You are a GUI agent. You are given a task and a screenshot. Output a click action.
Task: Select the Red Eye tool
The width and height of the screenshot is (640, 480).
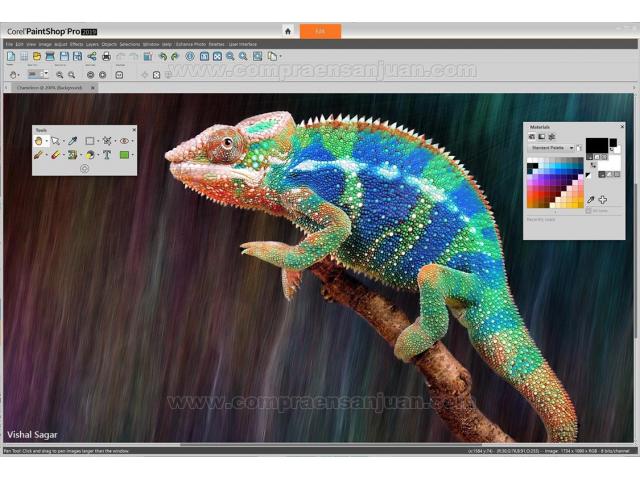tap(124, 141)
